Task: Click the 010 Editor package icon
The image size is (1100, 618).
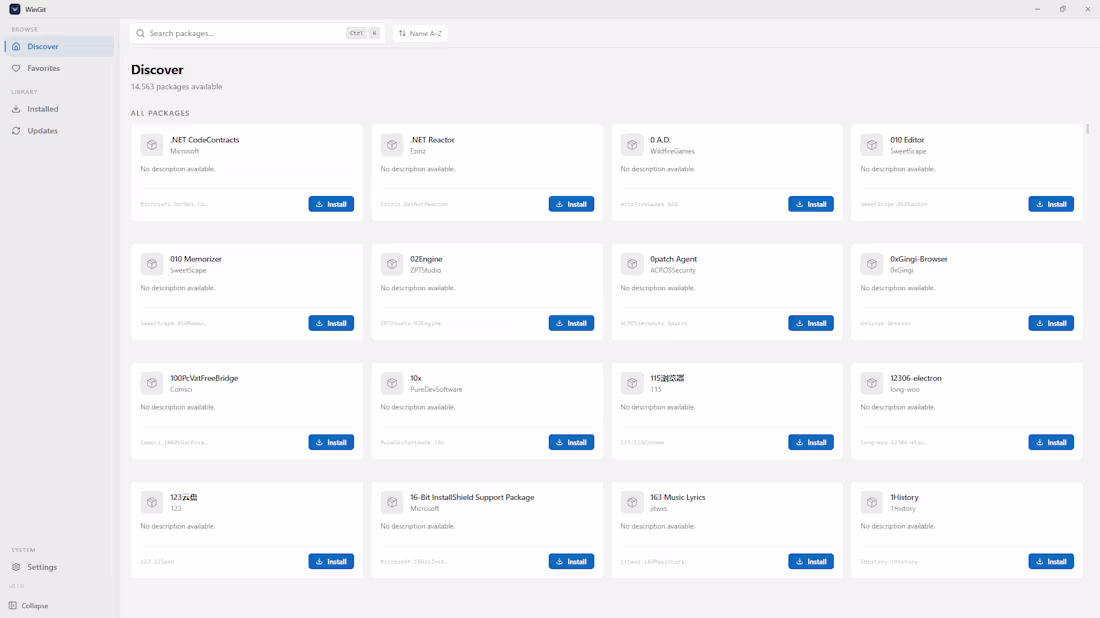Action: click(x=872, y=145)
